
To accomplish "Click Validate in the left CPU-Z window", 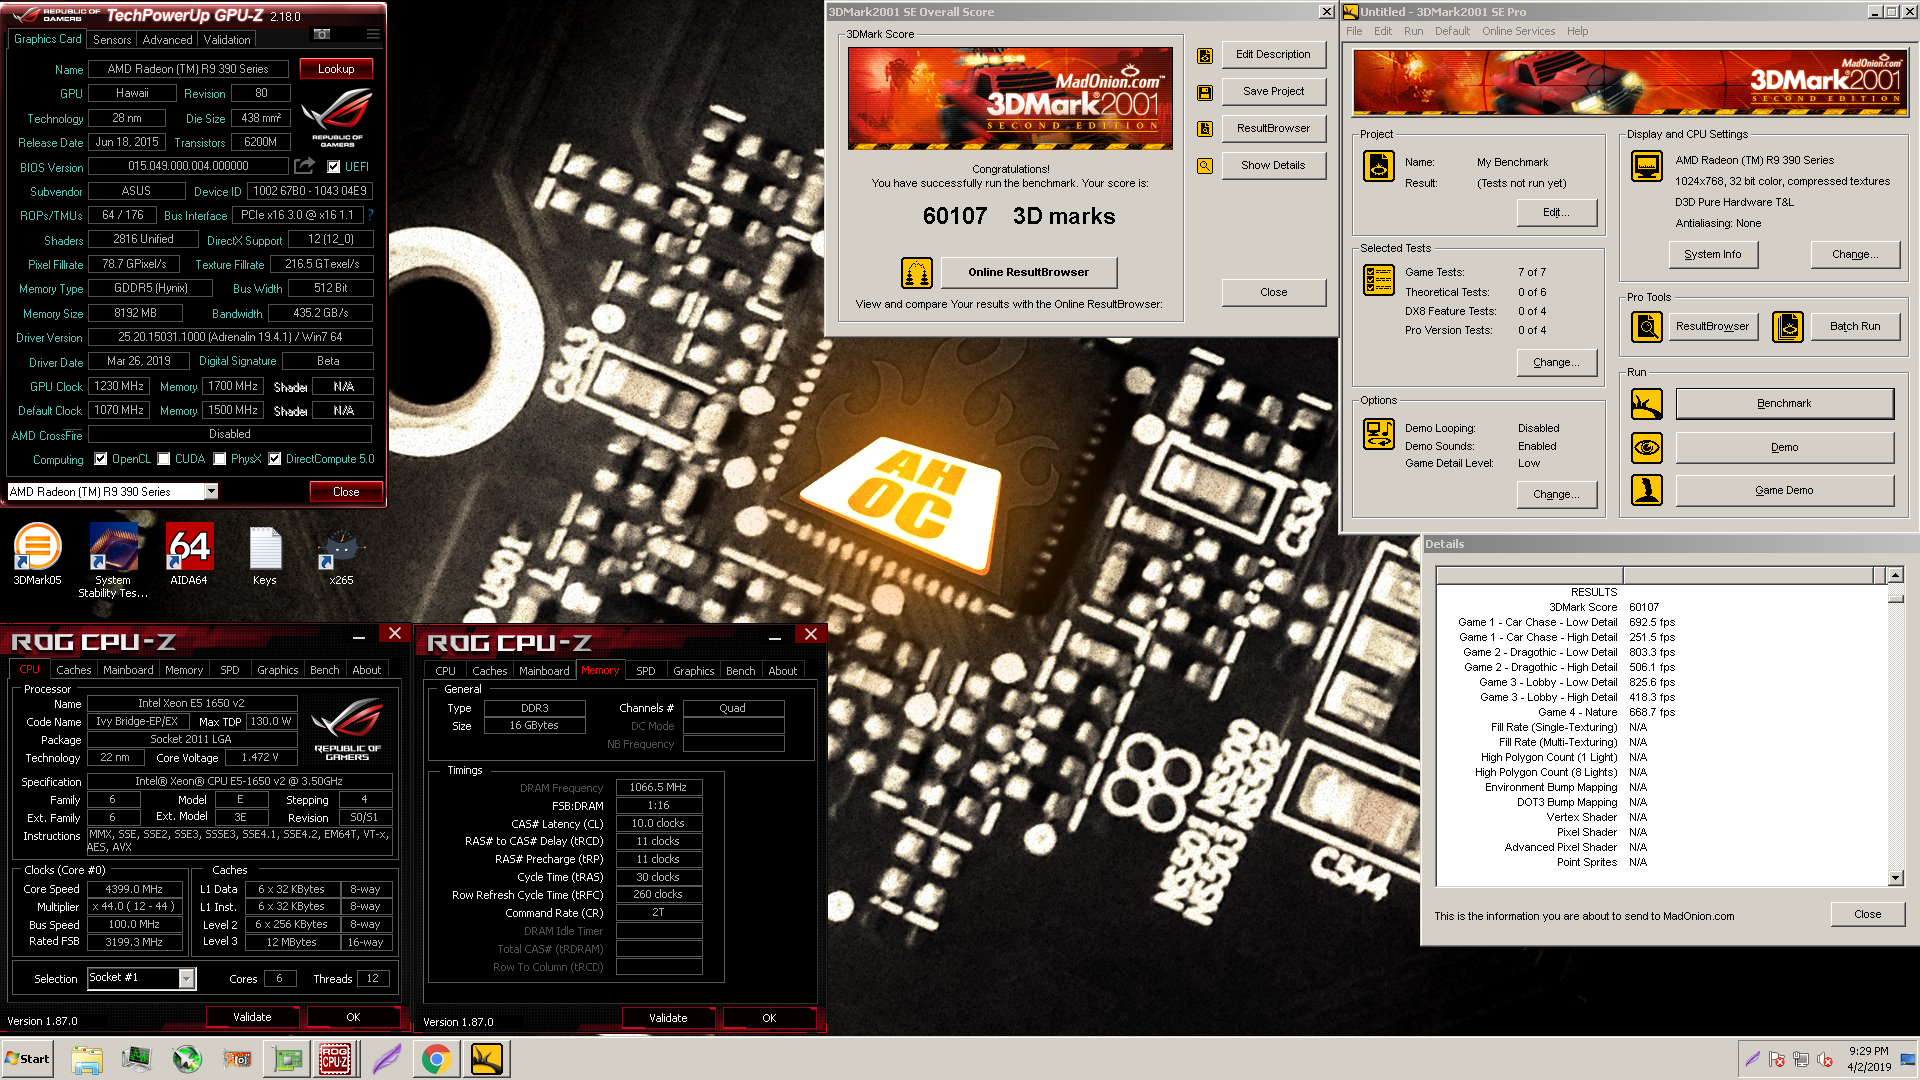I will (x=252, y=1017).
